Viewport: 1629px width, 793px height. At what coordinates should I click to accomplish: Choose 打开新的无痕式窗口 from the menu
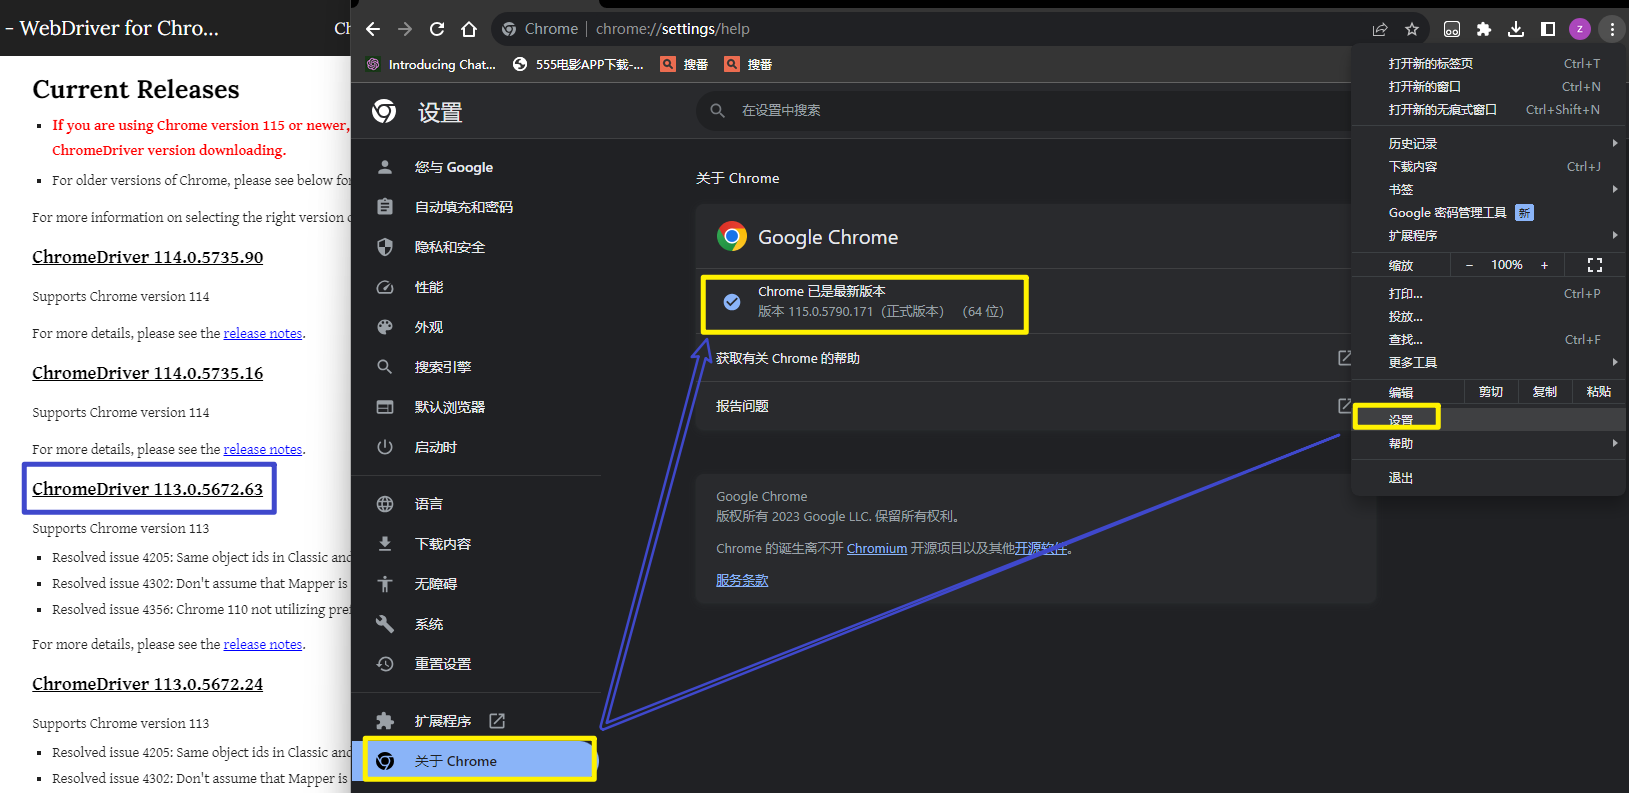(1442, 110)
